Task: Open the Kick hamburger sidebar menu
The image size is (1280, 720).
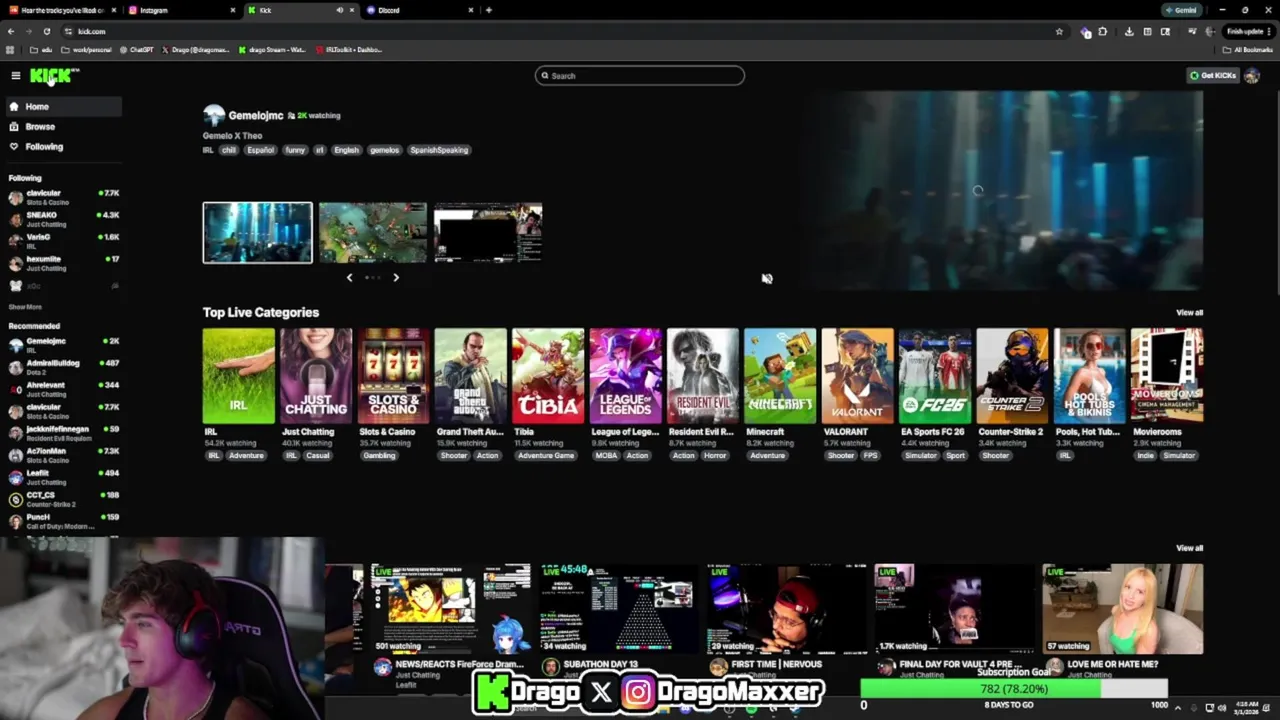Action: pos(16,76)
